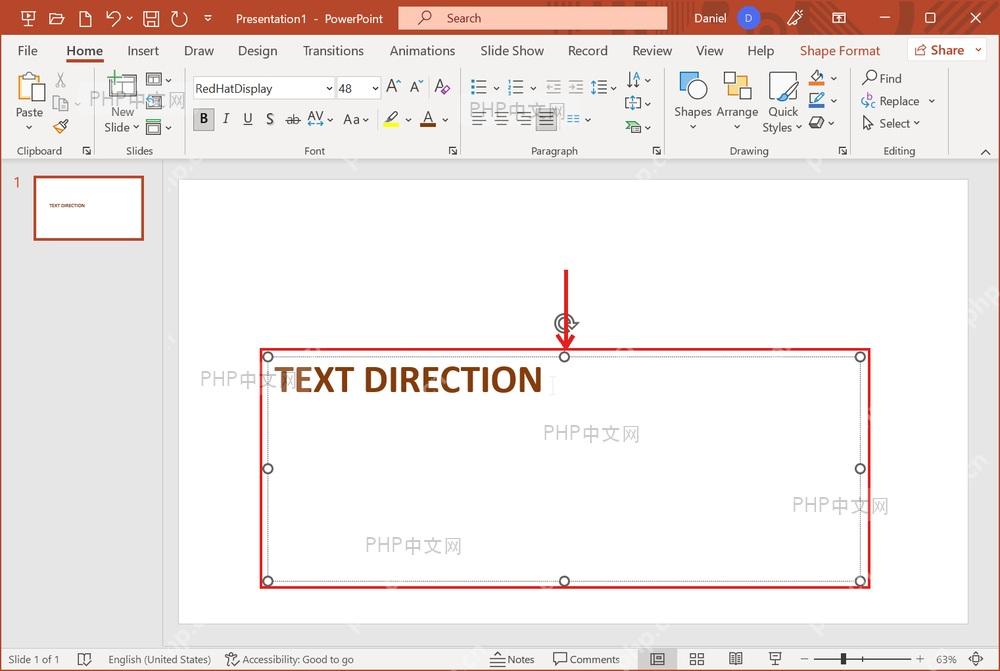Viewport: 1000px width, 671px height.
Task: Adjust the zoom slider handle
Action: point(843,659)
